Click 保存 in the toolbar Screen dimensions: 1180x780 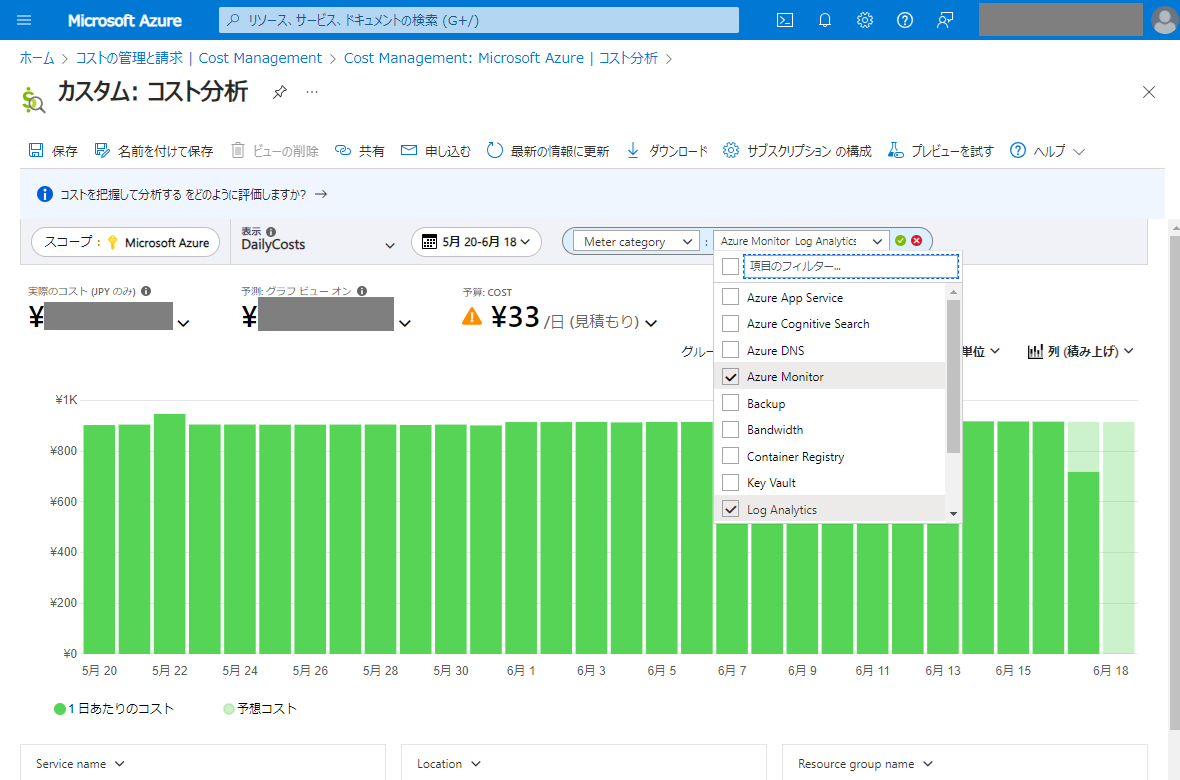click(53, 151)
